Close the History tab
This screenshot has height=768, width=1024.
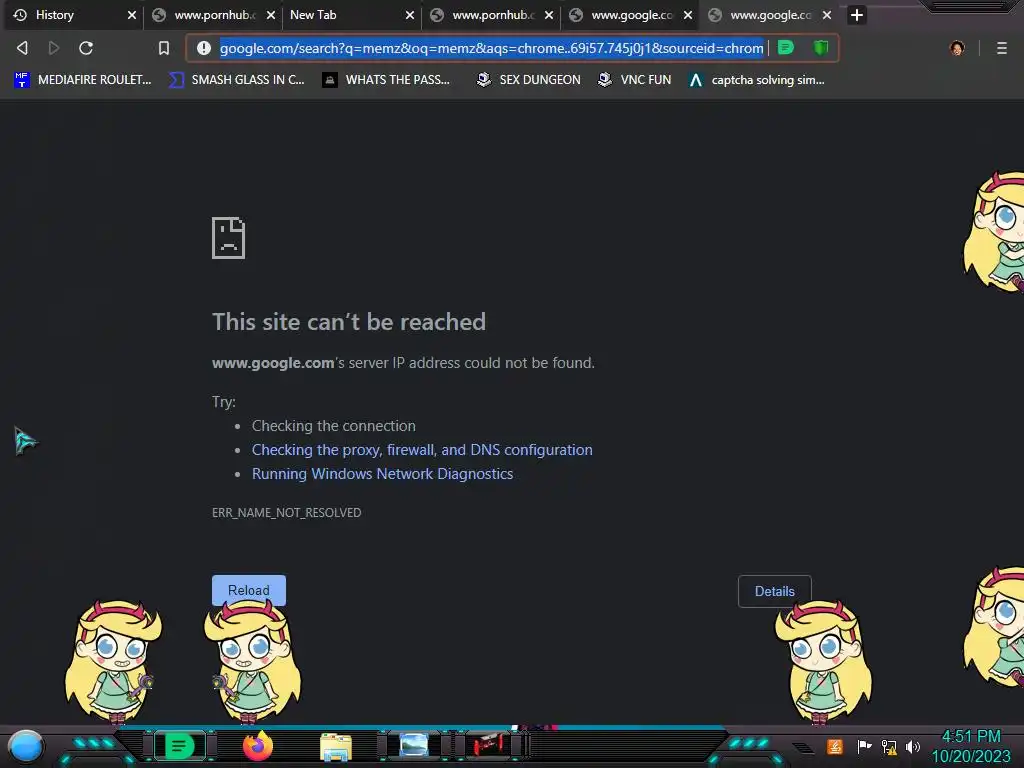coord(132,15)
